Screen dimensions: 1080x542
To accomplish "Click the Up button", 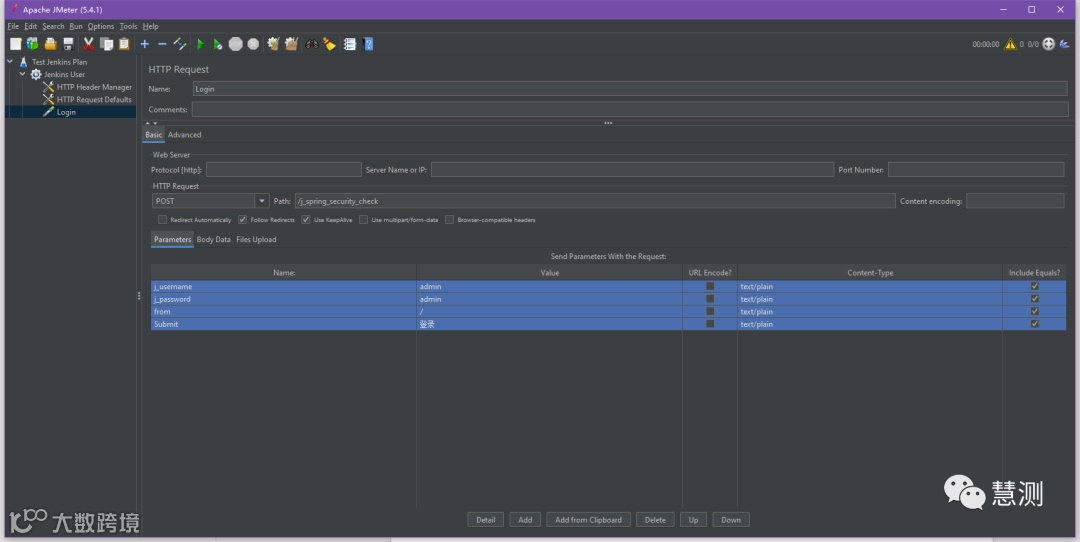I will tap(694, 520).
